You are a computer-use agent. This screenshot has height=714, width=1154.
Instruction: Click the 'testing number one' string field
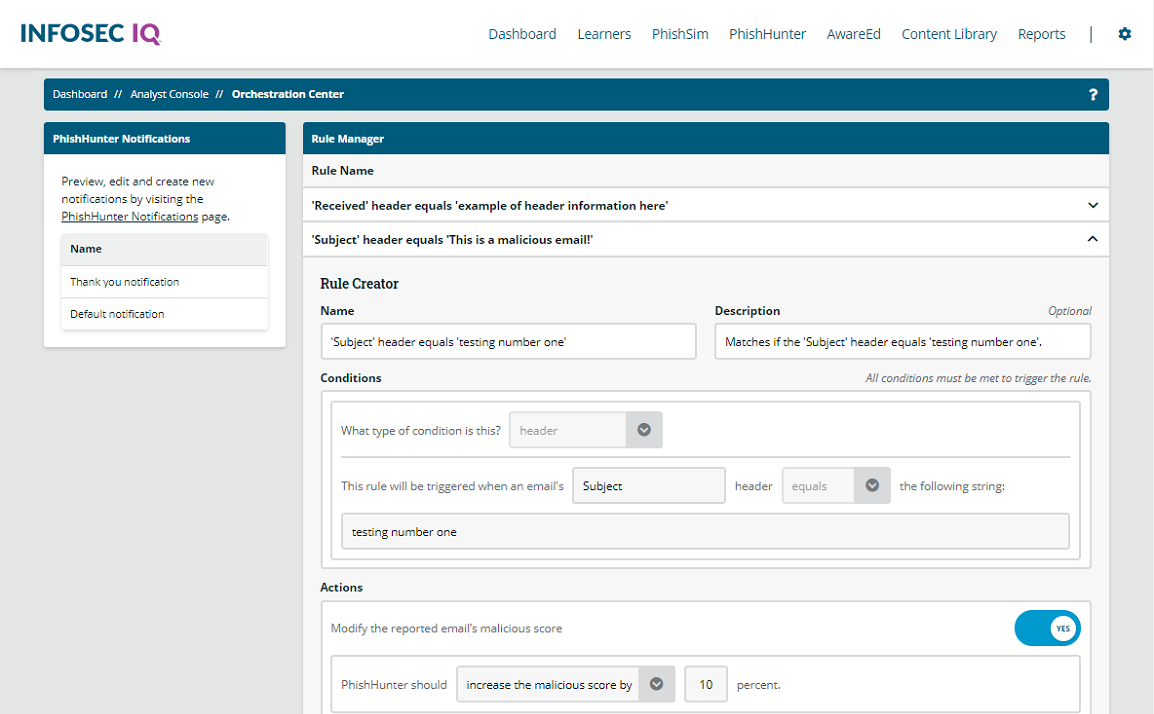tap(705, 532)
